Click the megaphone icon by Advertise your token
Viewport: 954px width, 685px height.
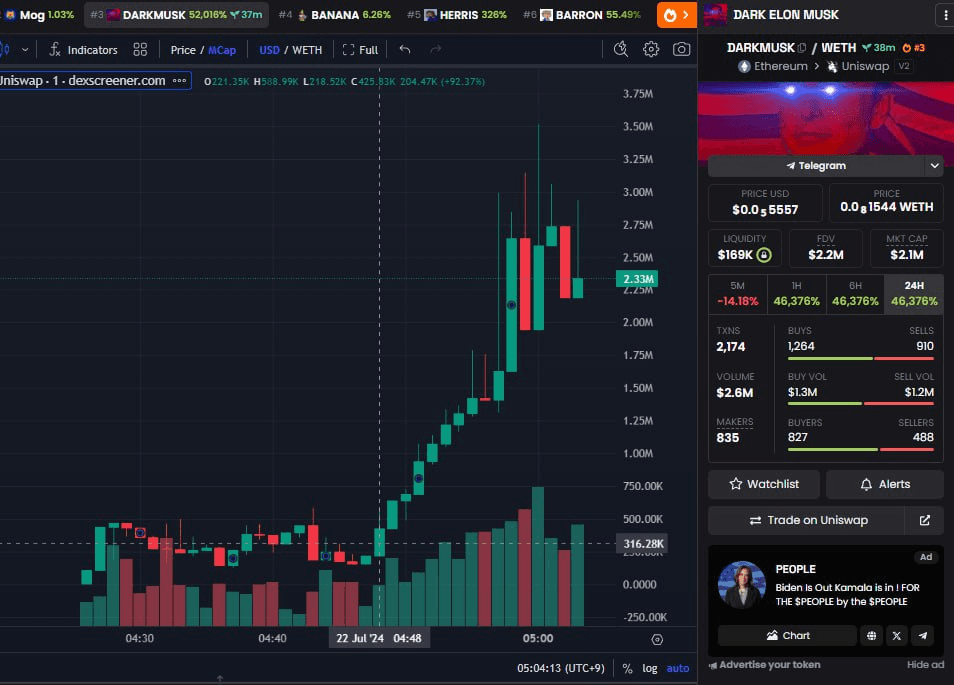click(713, 666)
